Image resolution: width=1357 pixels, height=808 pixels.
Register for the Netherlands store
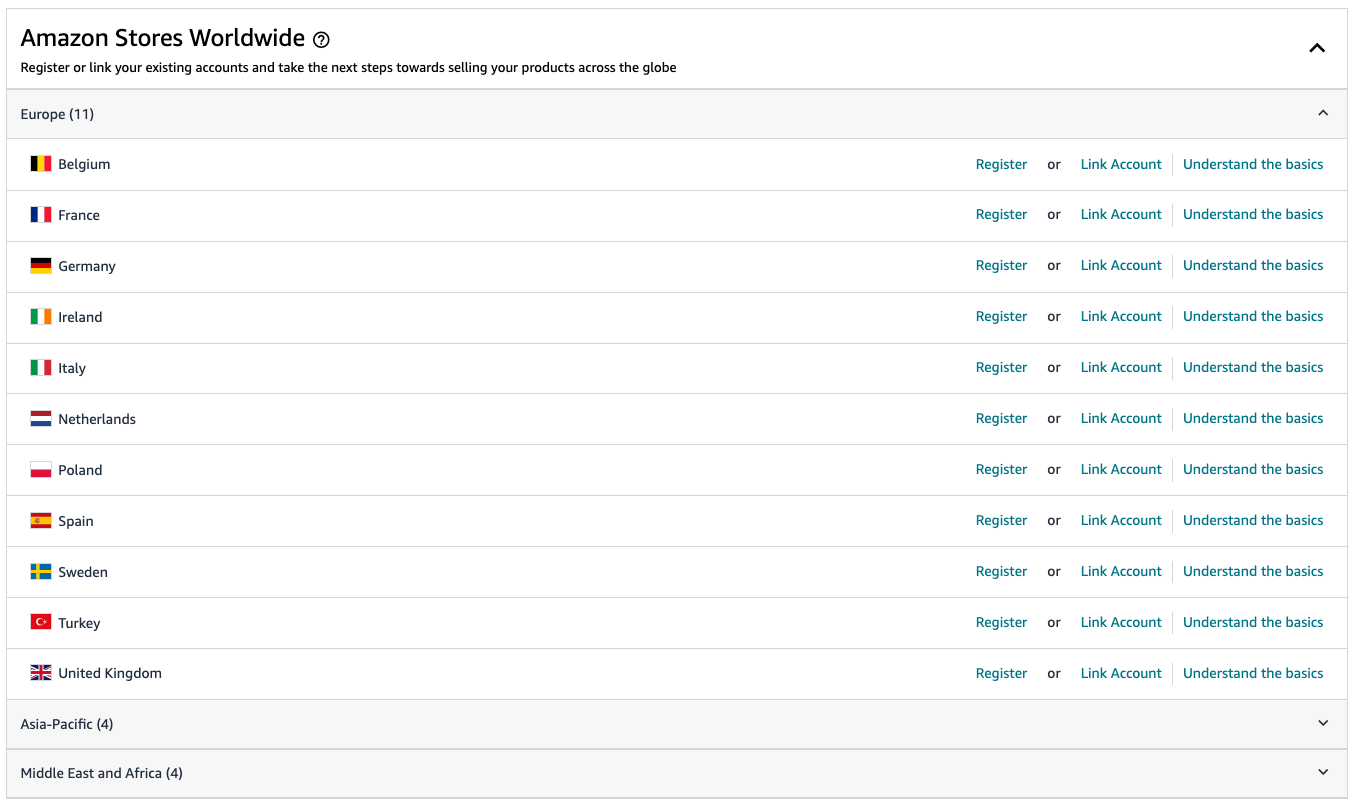pyautogui.click(x=1001, y=418)
